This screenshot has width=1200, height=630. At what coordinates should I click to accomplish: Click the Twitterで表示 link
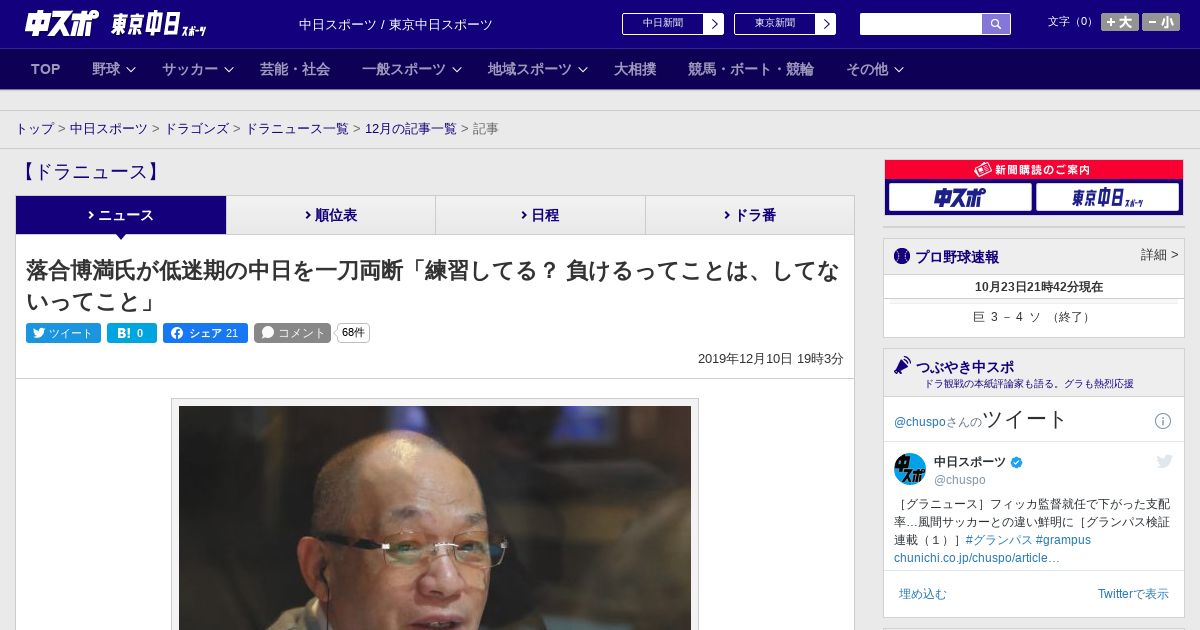pyautogui.click(x=1133, y=594)
